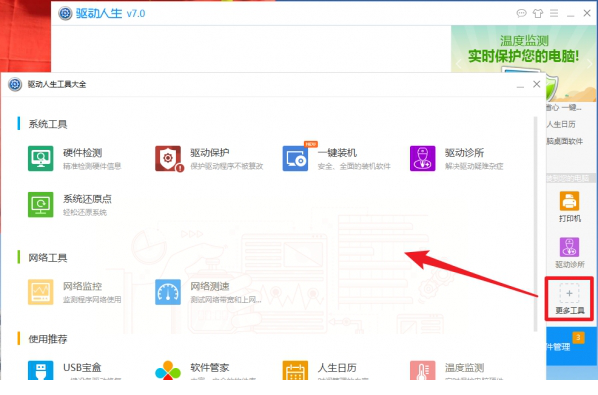The image size is (598, 395).
Task: Open the USB宝盒 icon
Action: (x=40, y=370)
